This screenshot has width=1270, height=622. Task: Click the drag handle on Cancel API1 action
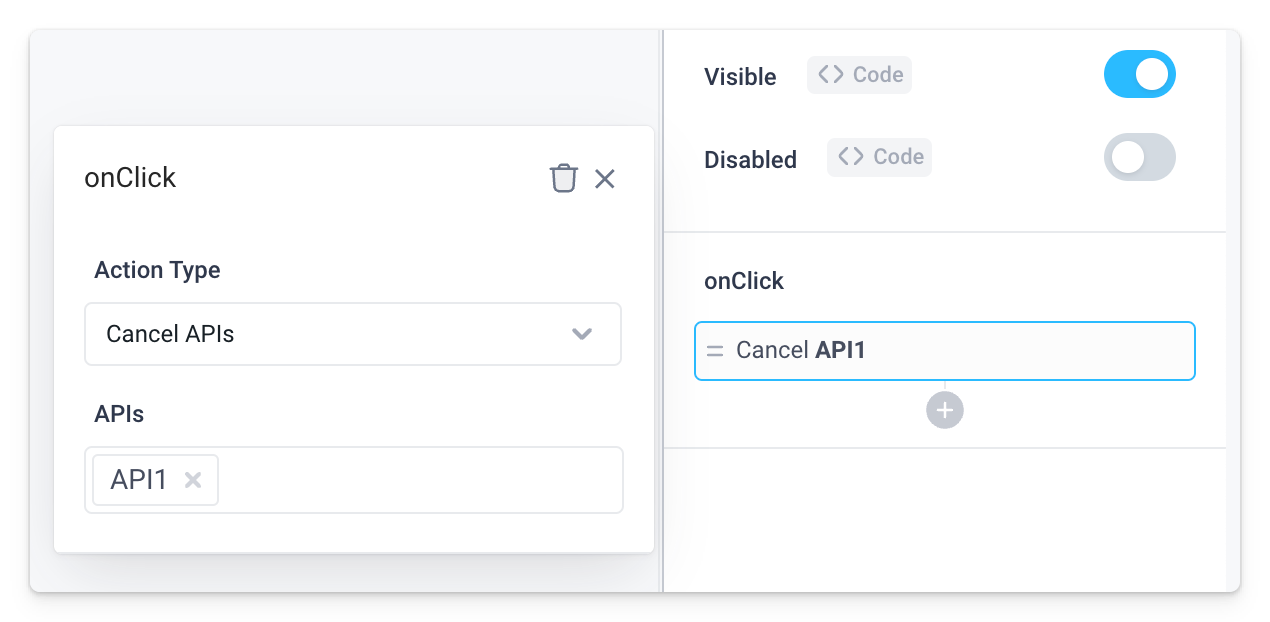coord(715,351)
